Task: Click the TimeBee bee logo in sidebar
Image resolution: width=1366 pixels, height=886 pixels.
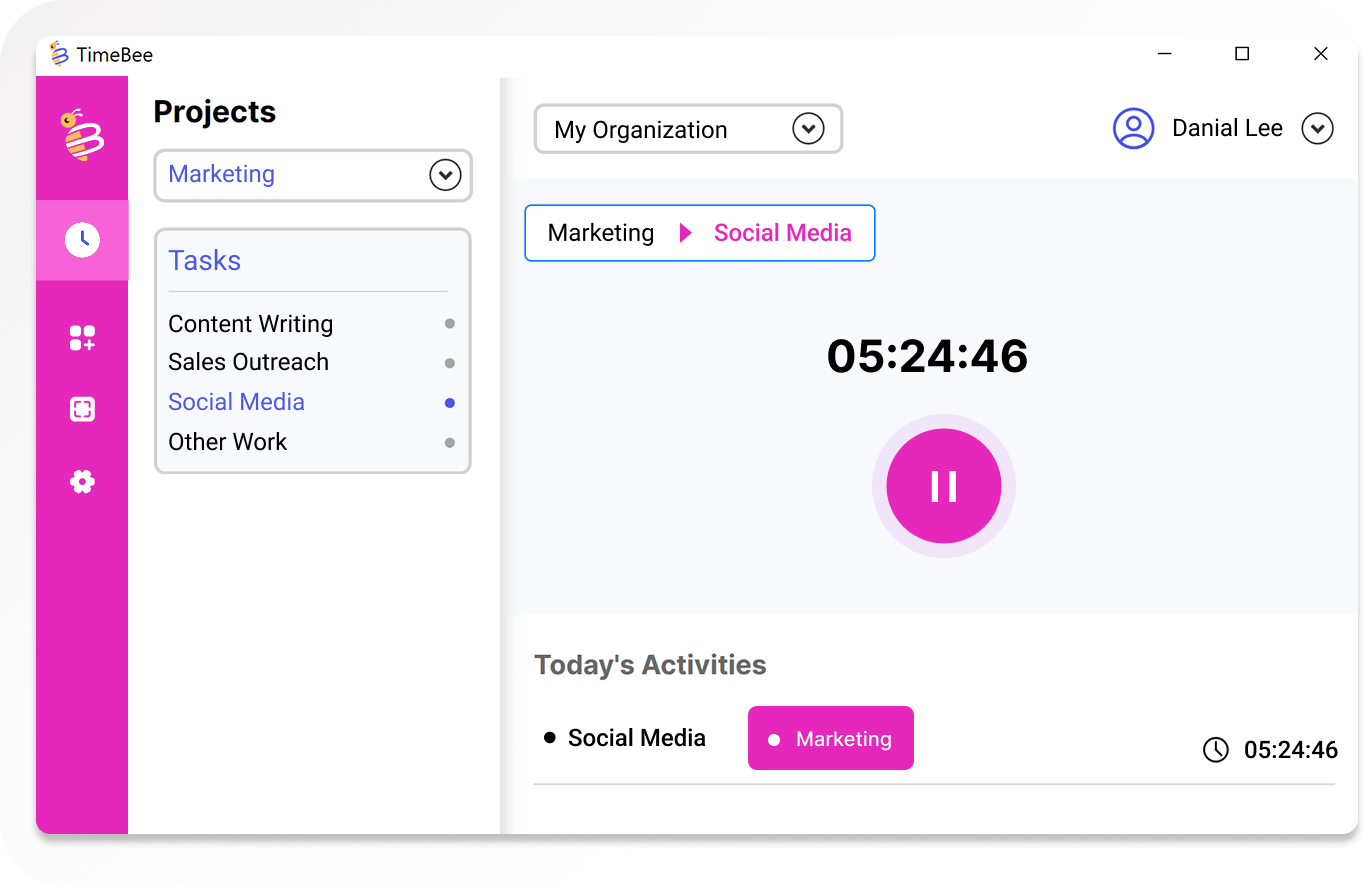Action: coord(82,135)
